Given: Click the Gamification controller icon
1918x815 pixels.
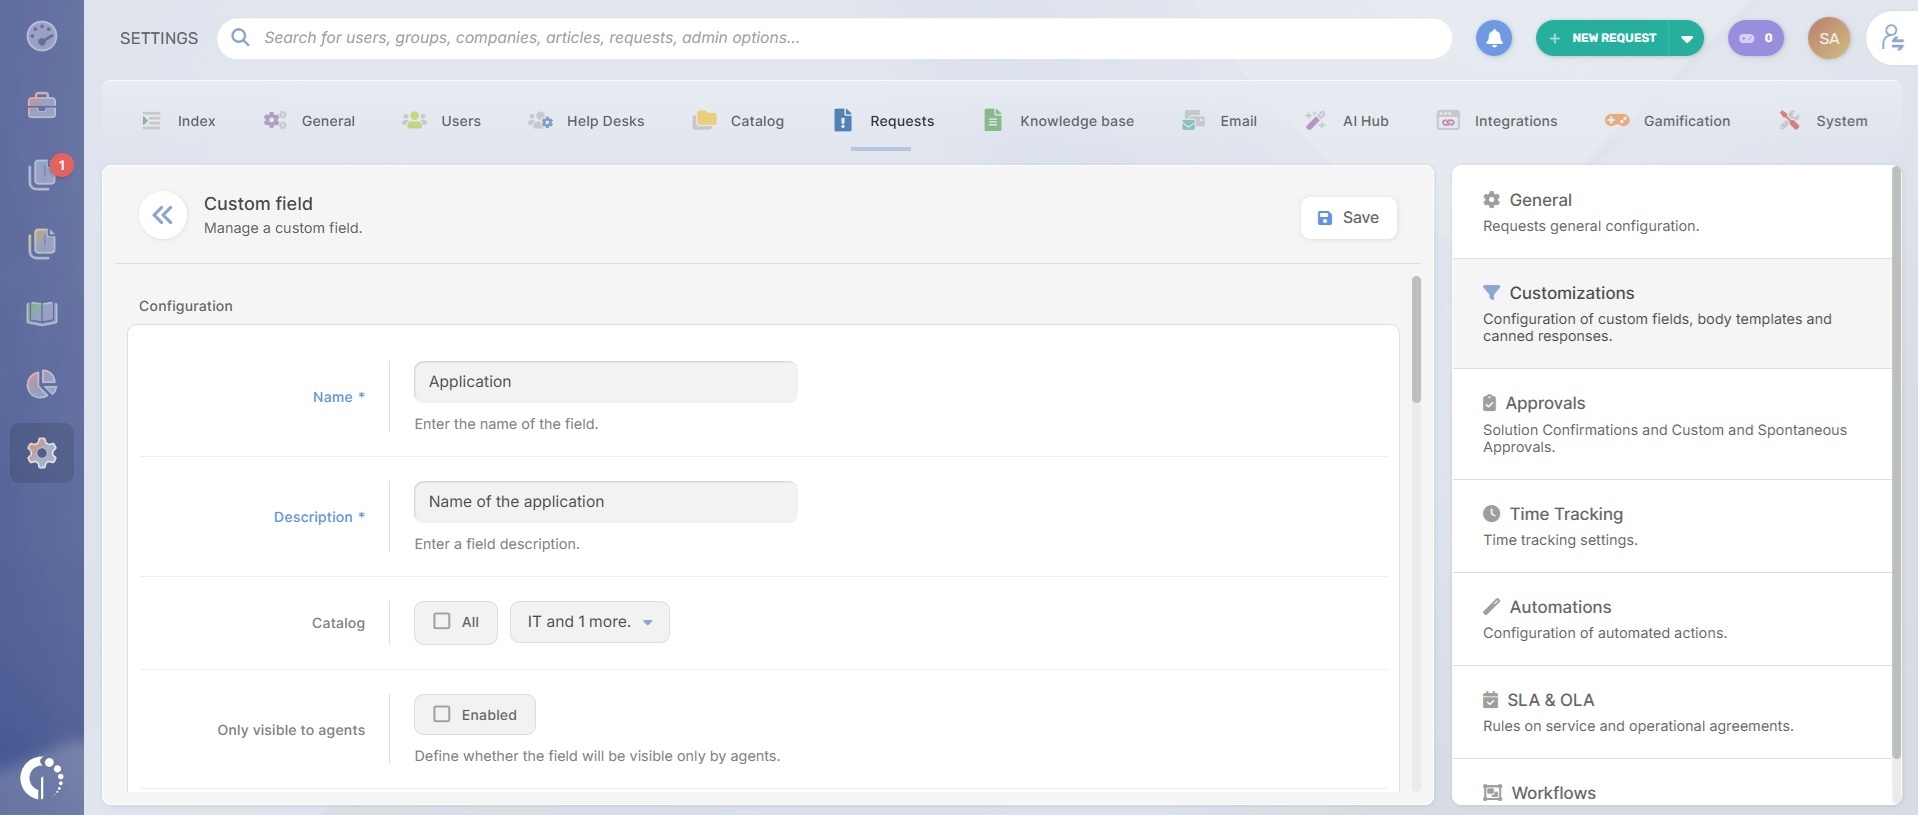Looking at the screenshot, I should 1617,120.
